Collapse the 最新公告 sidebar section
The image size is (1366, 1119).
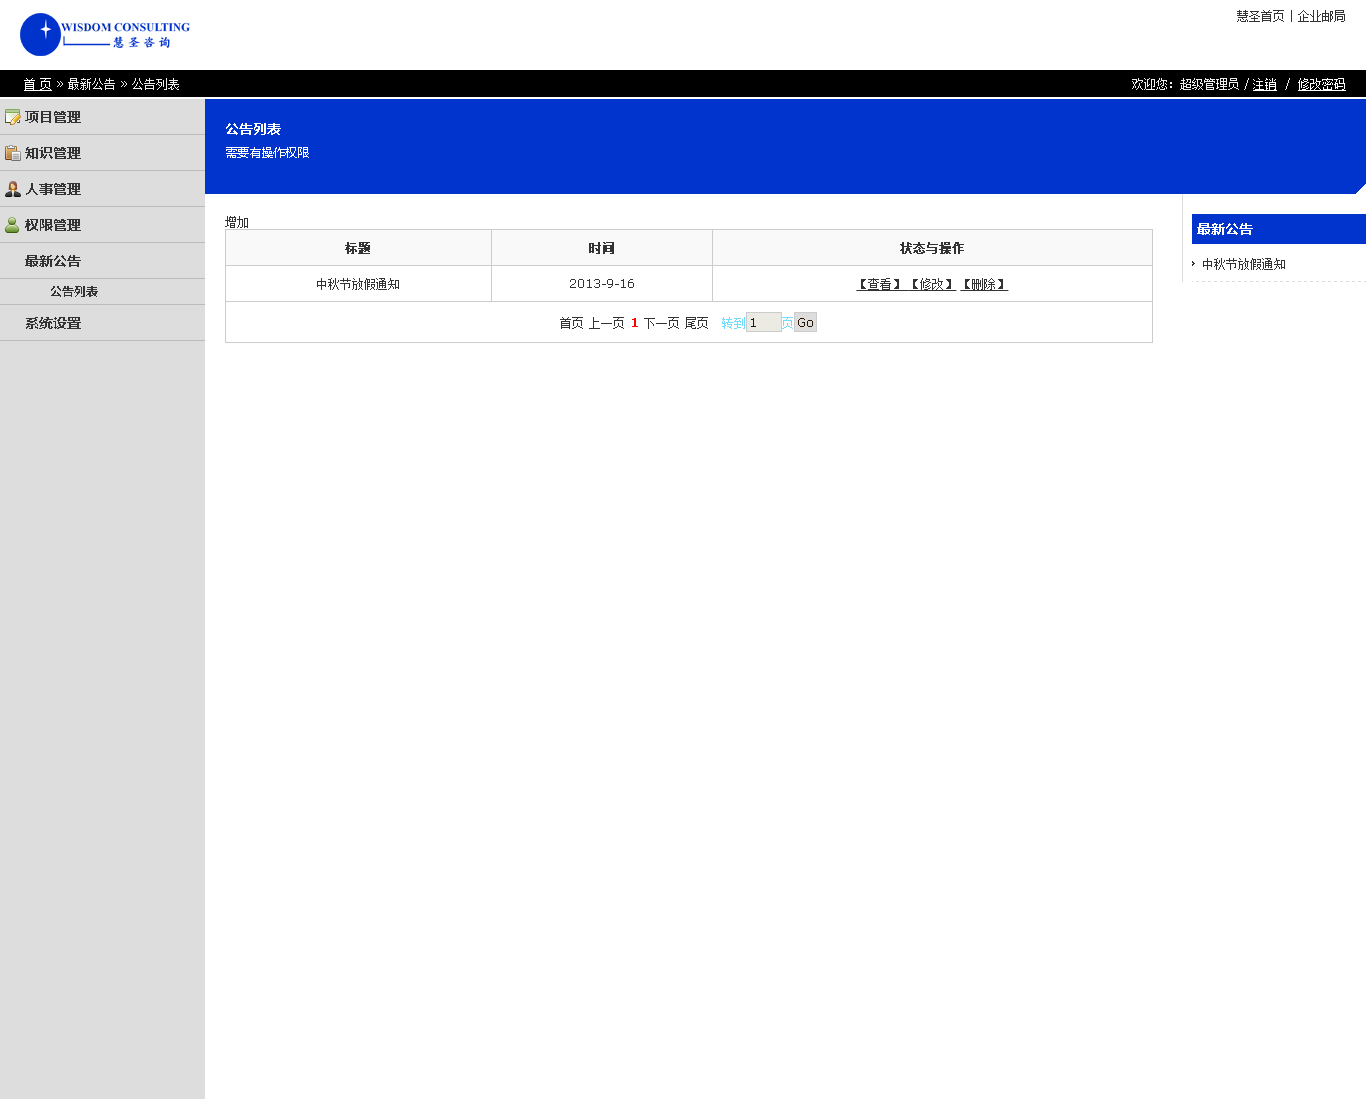click(x=53, y=261)
